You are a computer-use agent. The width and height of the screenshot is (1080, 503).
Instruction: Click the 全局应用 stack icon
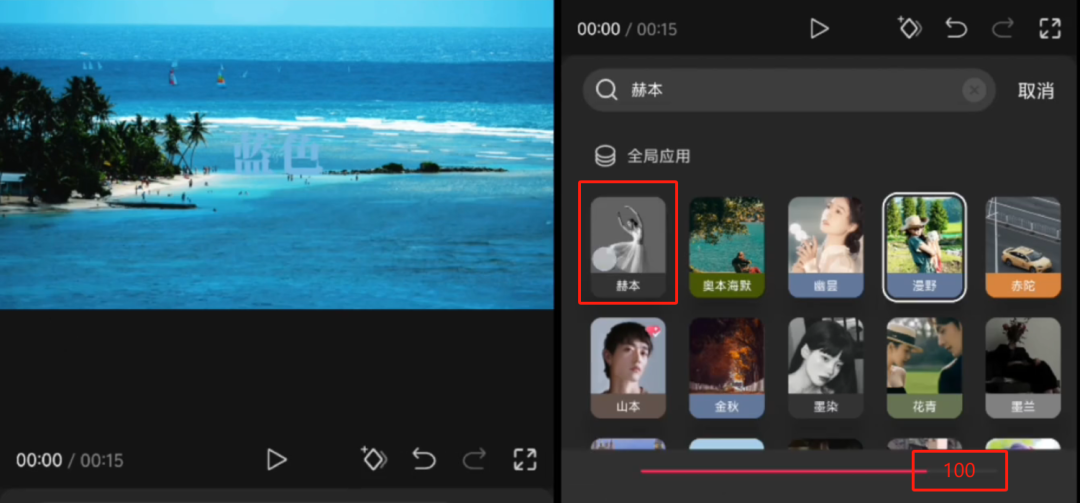pyautogui.click(x=605, y=156)
